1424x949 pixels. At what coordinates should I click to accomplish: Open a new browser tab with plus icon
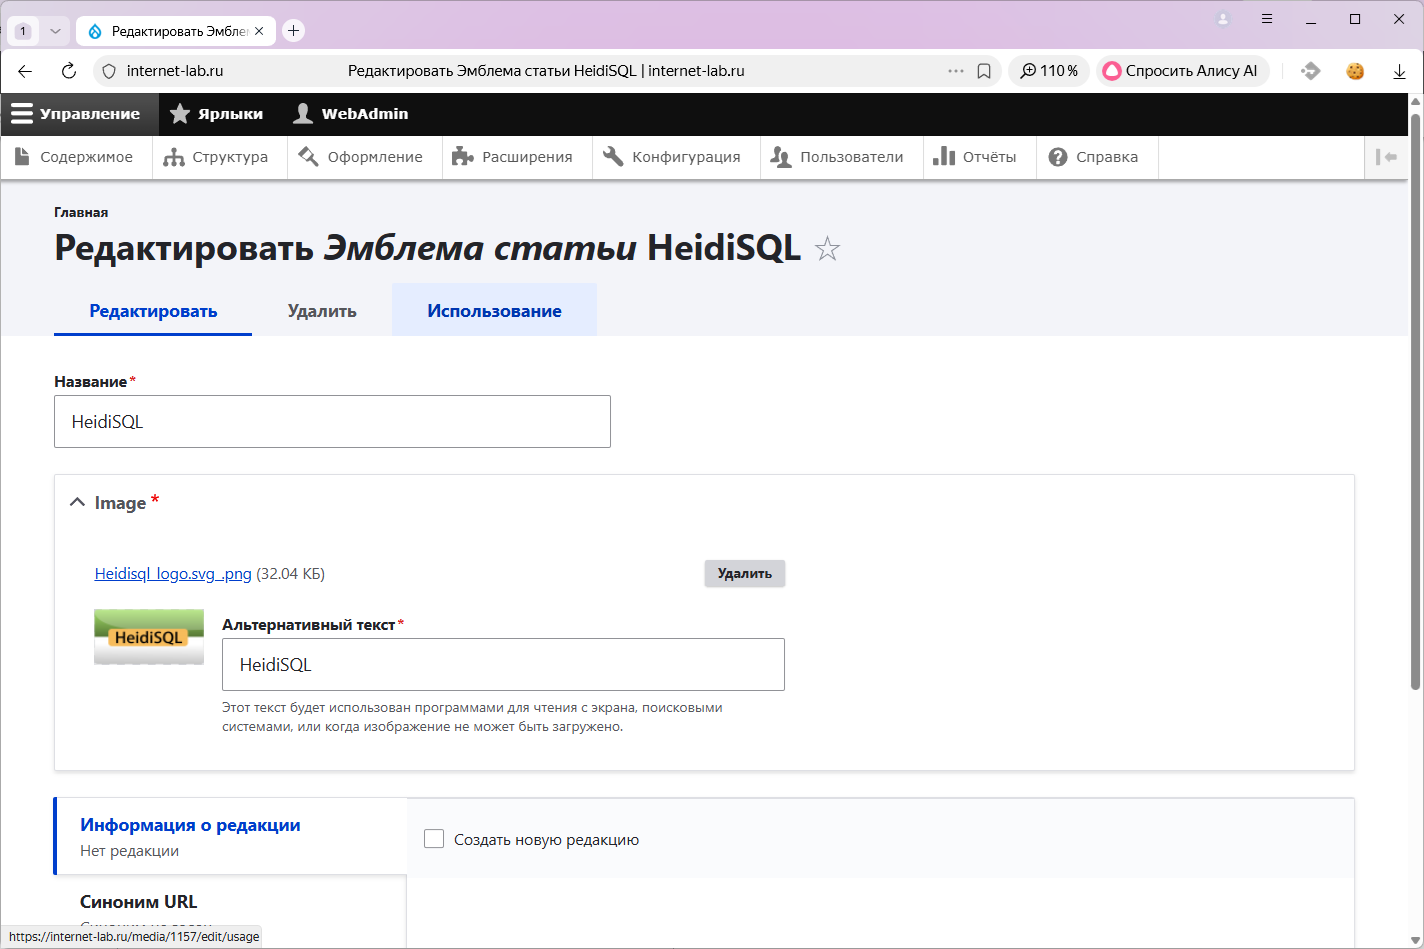point(293,31)
